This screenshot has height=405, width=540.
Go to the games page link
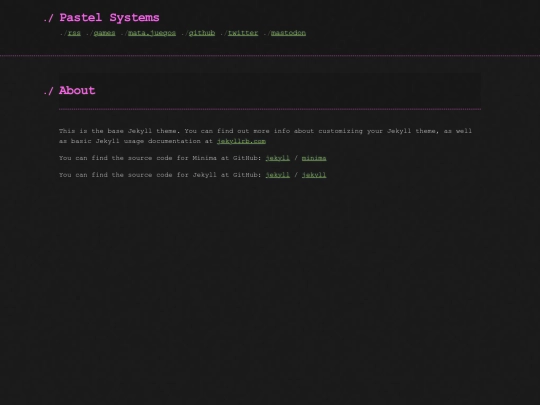coord(104,33)
